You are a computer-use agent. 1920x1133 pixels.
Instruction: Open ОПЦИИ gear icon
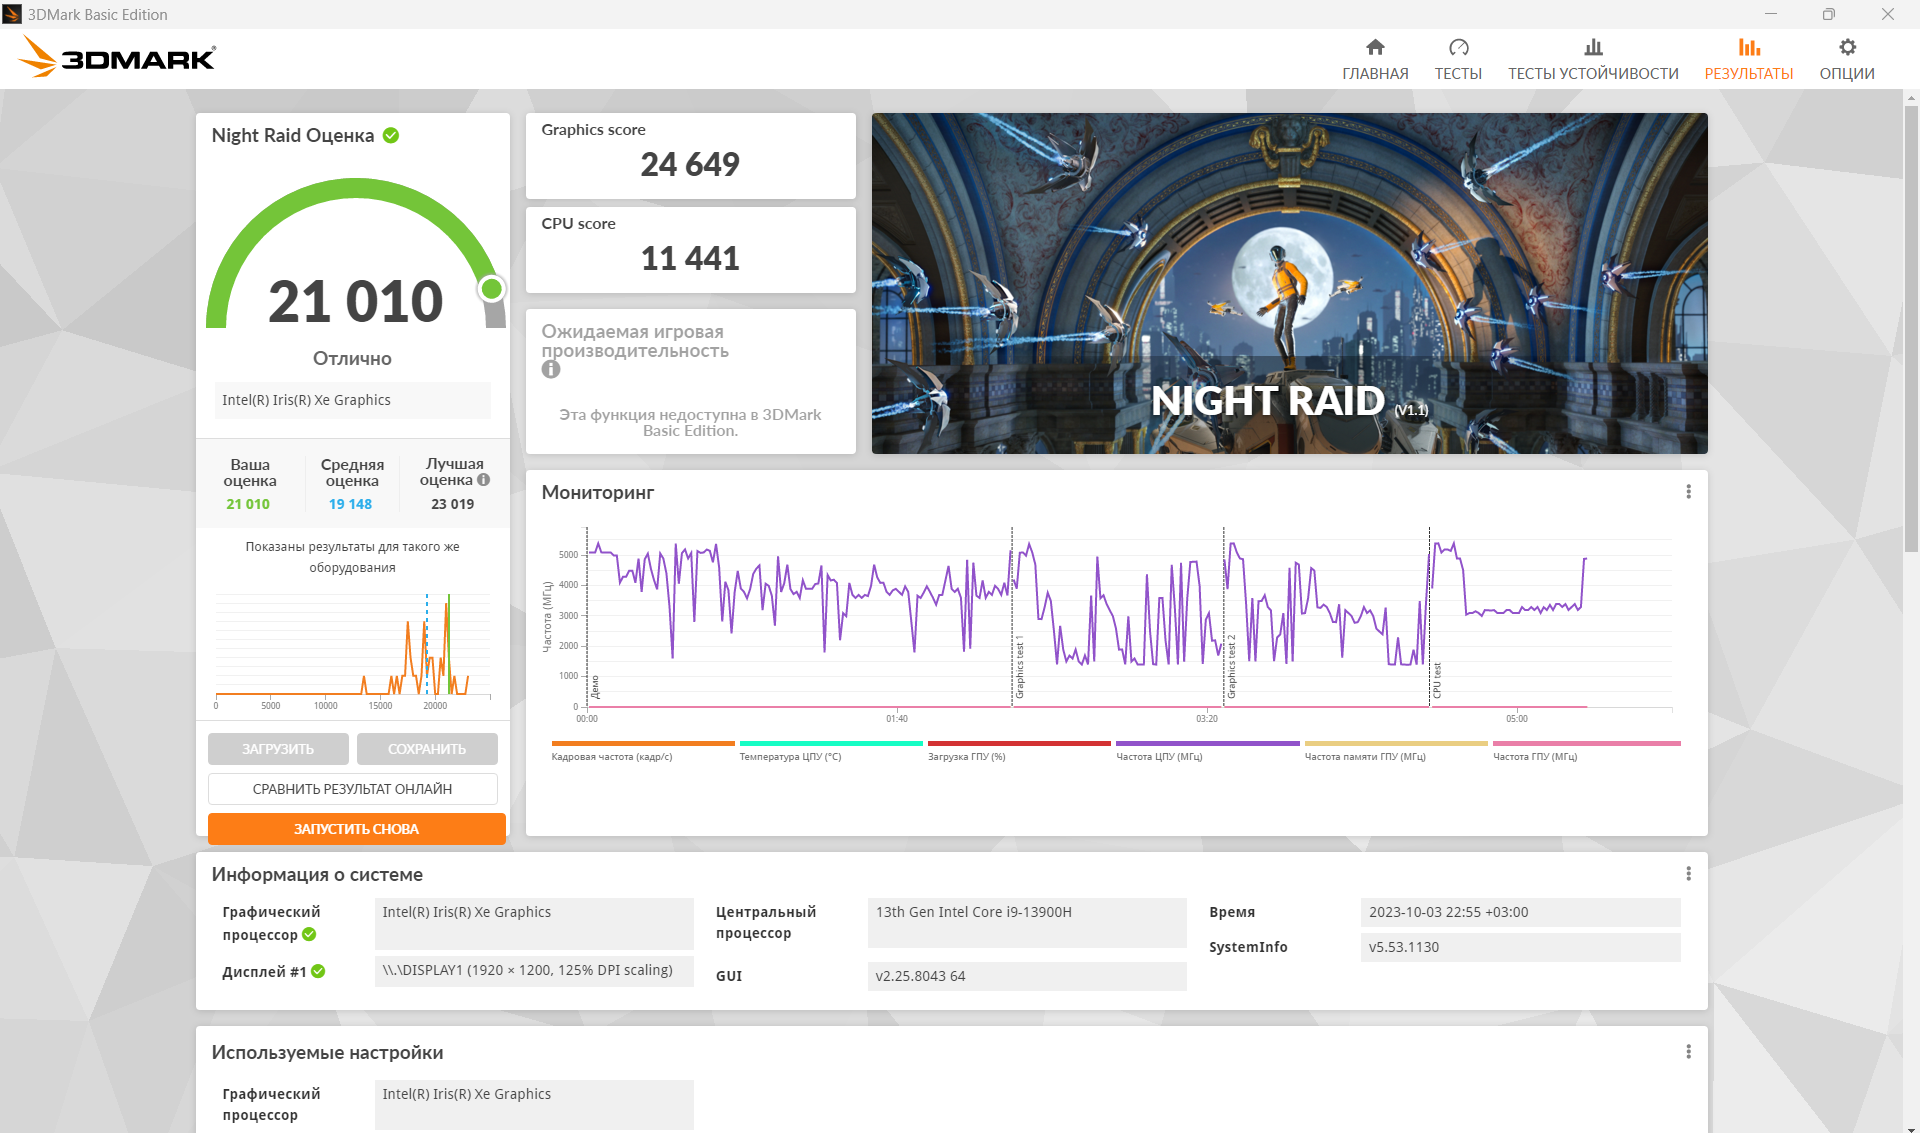click(1847, 47)
